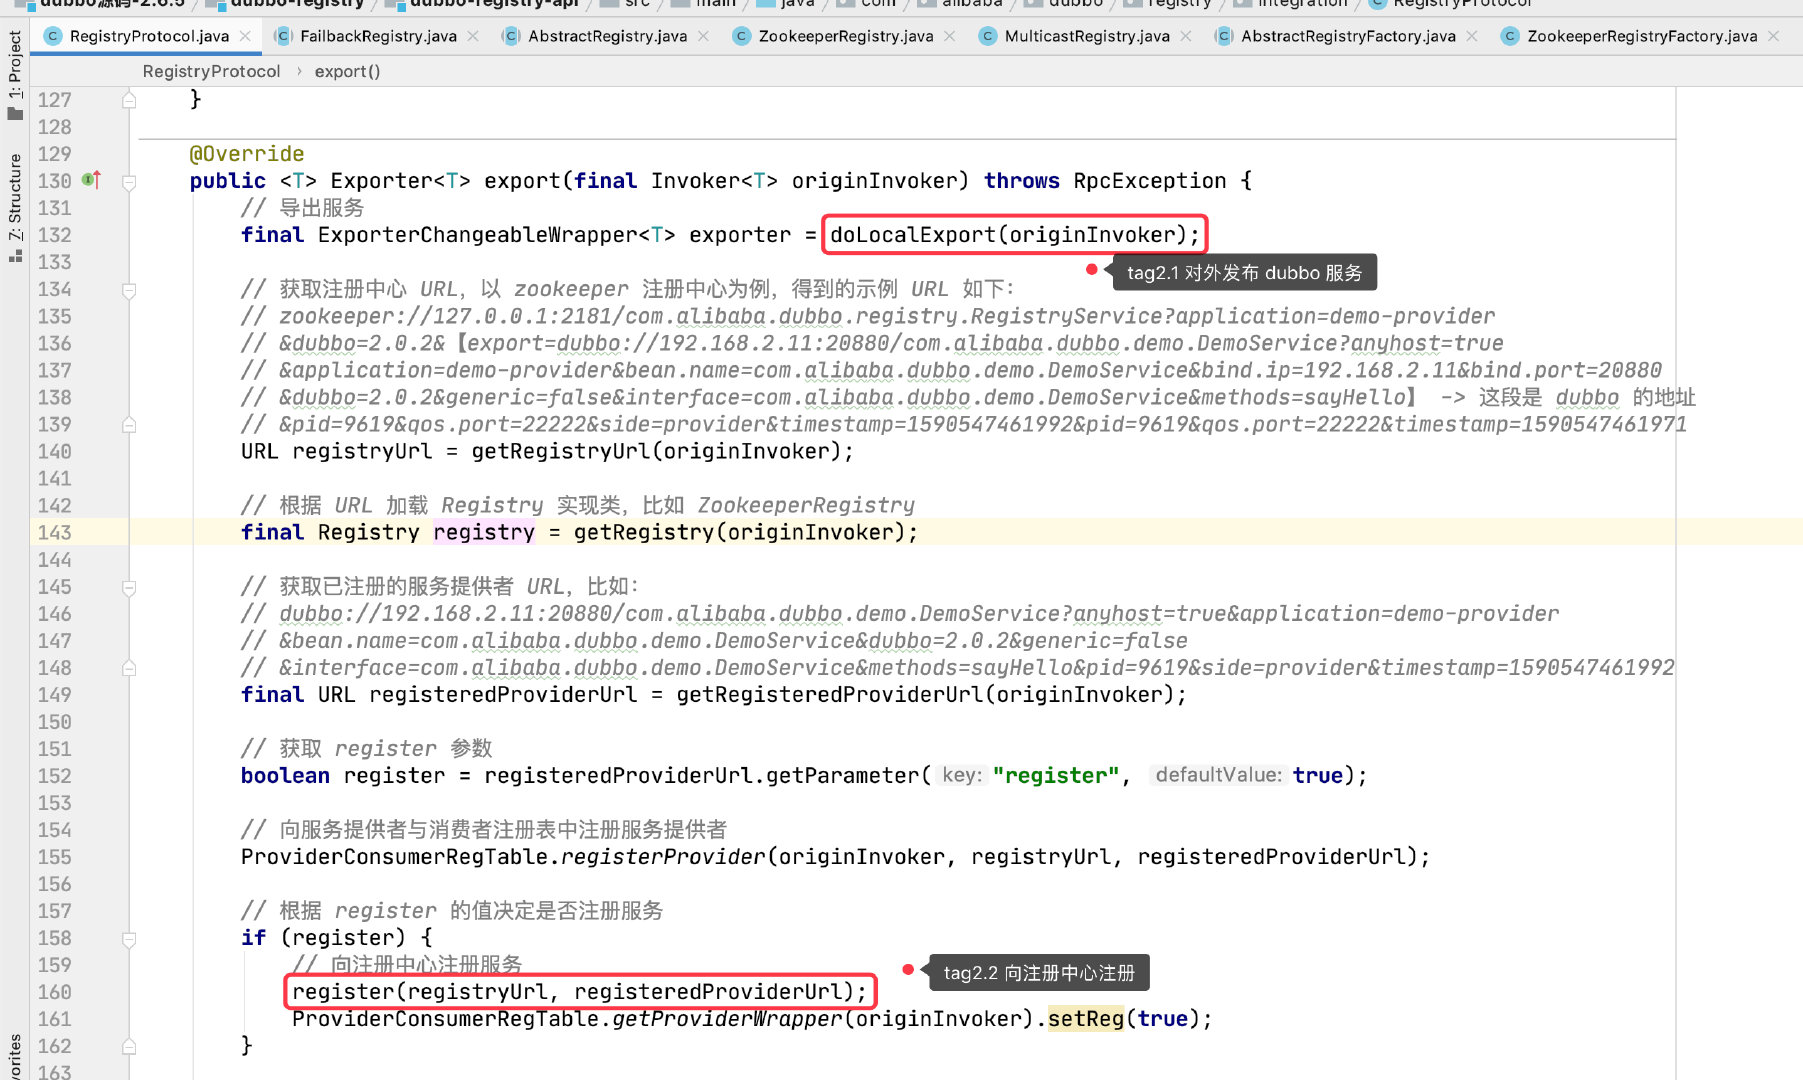This screenshot has height=1080, width=1803.
Task: Switch to the MulticastRegistry.java tab
Action: pyautogui.click(x=1086, y=36)
